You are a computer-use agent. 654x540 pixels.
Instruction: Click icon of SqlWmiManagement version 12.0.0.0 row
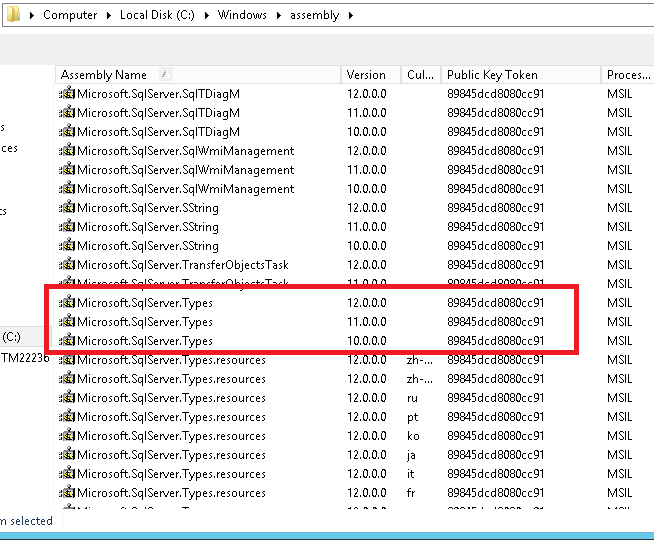click(67, 150)
